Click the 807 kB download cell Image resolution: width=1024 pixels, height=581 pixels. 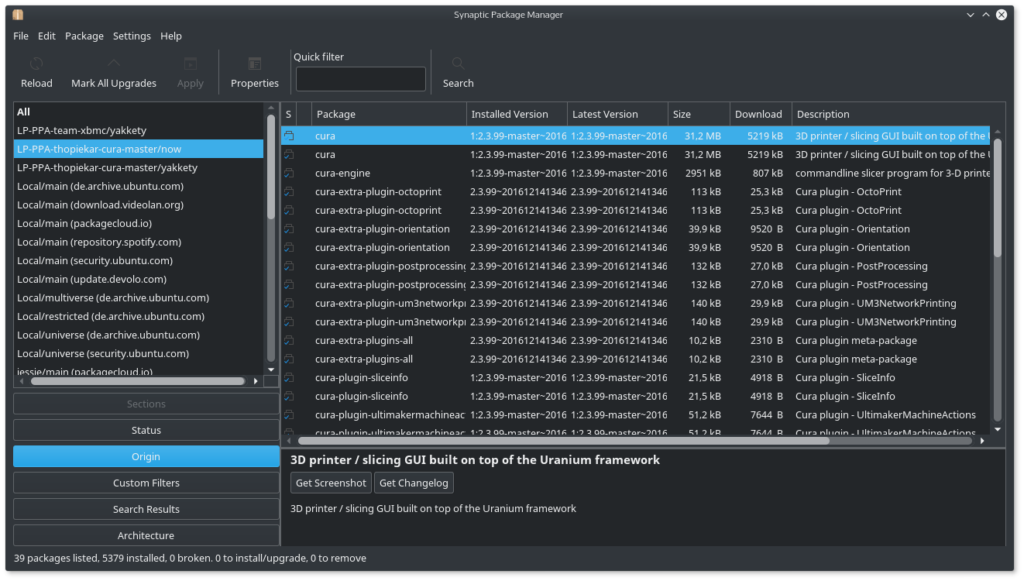767,174
